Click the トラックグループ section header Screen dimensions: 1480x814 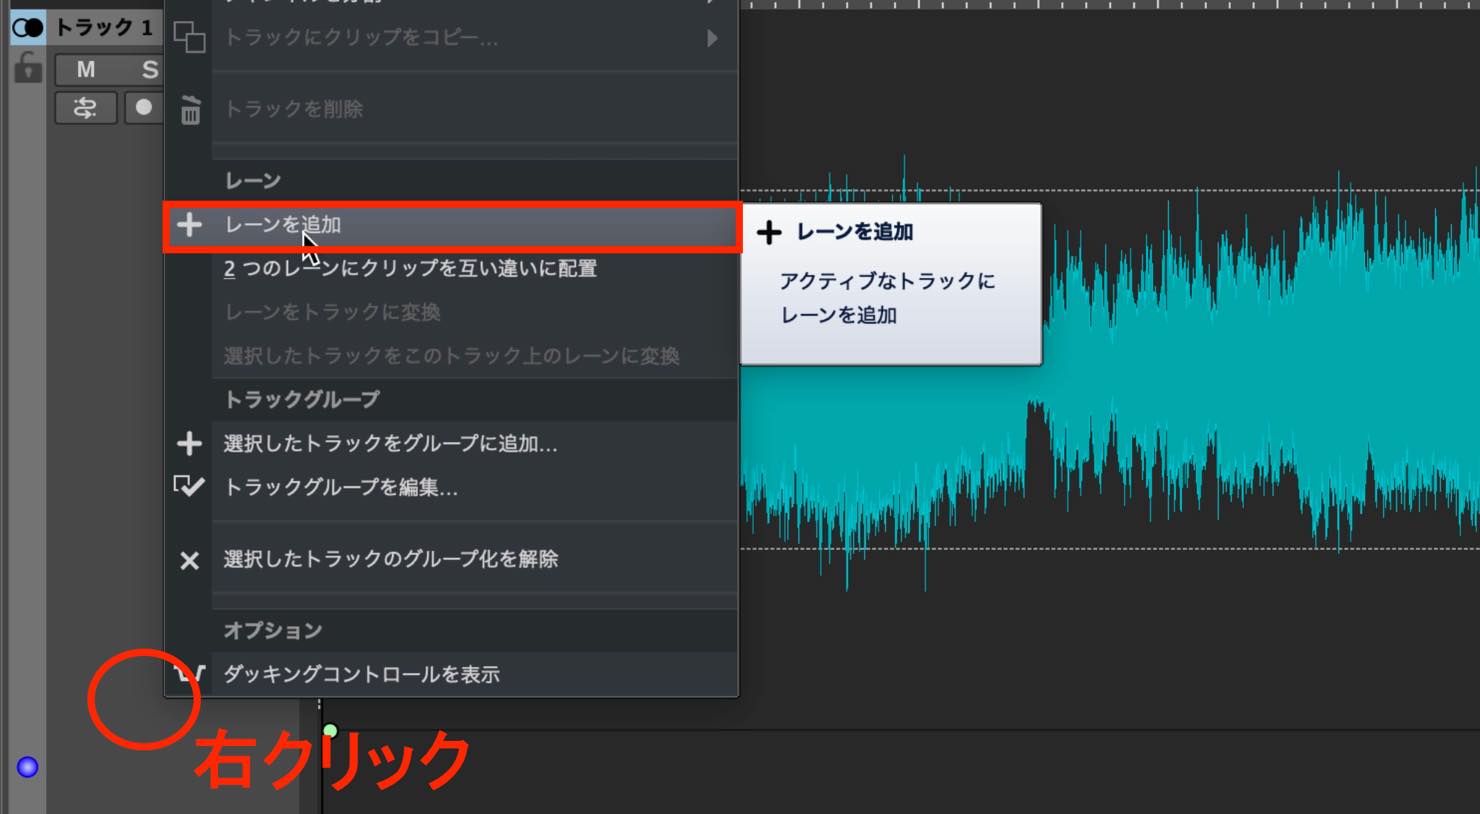pyautogui.click(x=302, y=400)
